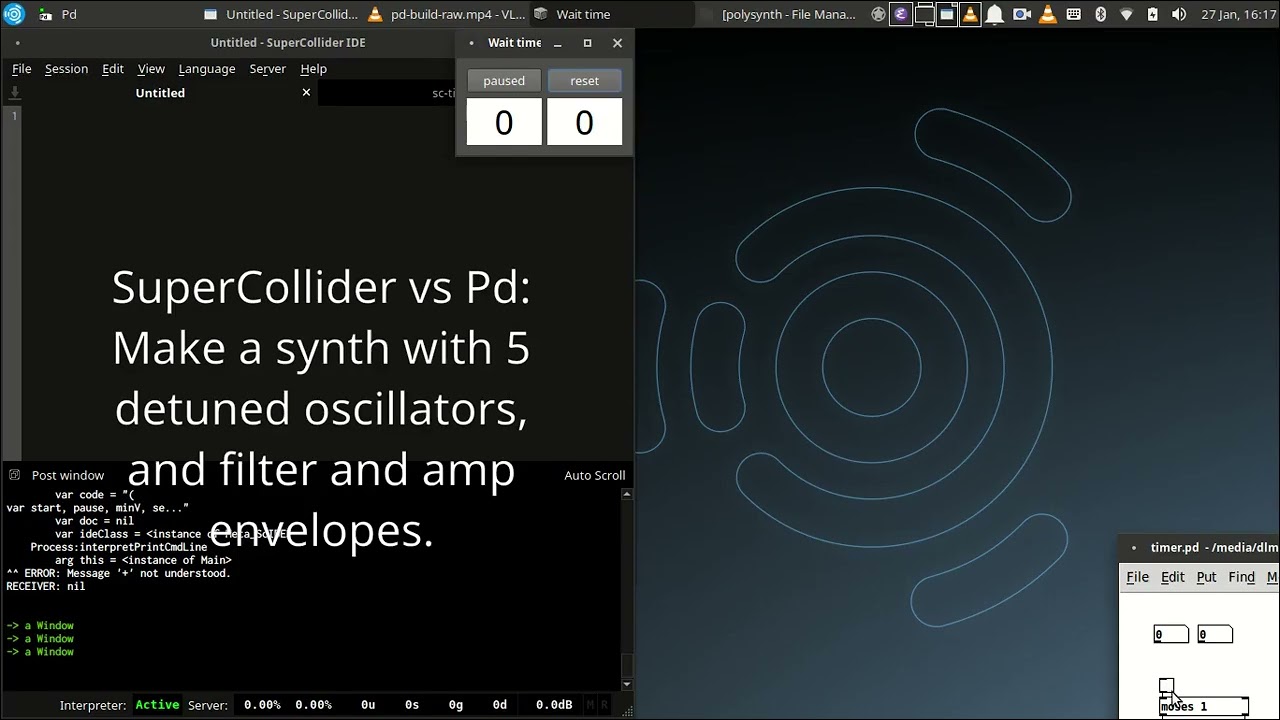The height and width of the screenshot is (720, 1280).
Task: Click the left number box in Wait time
Action: tap(504, 122)
